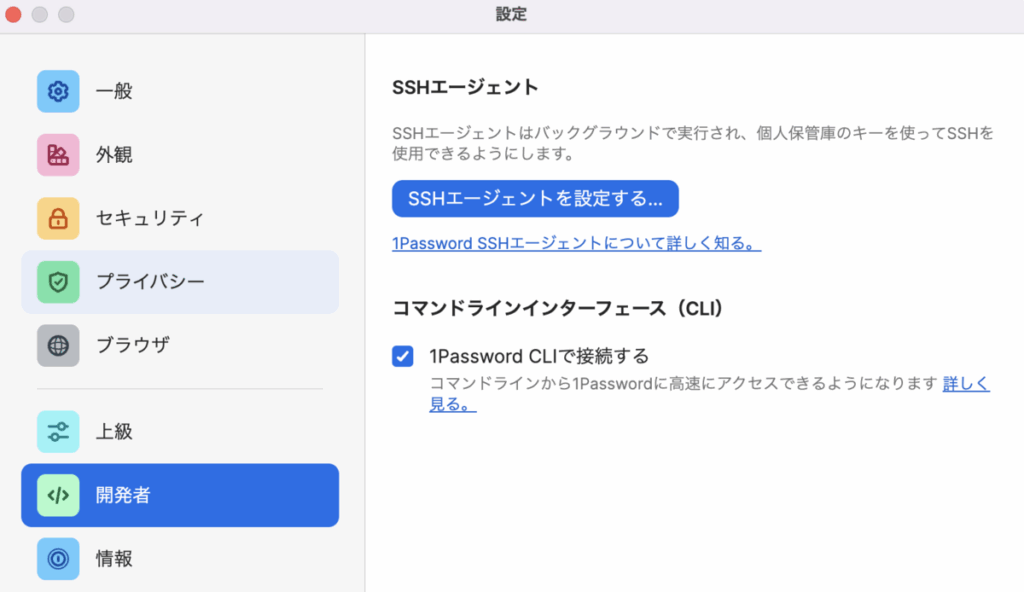This screenshot has width=1024, height=592.
Task: Select セキュリティ in the sidebar
Action: [180, 218]
